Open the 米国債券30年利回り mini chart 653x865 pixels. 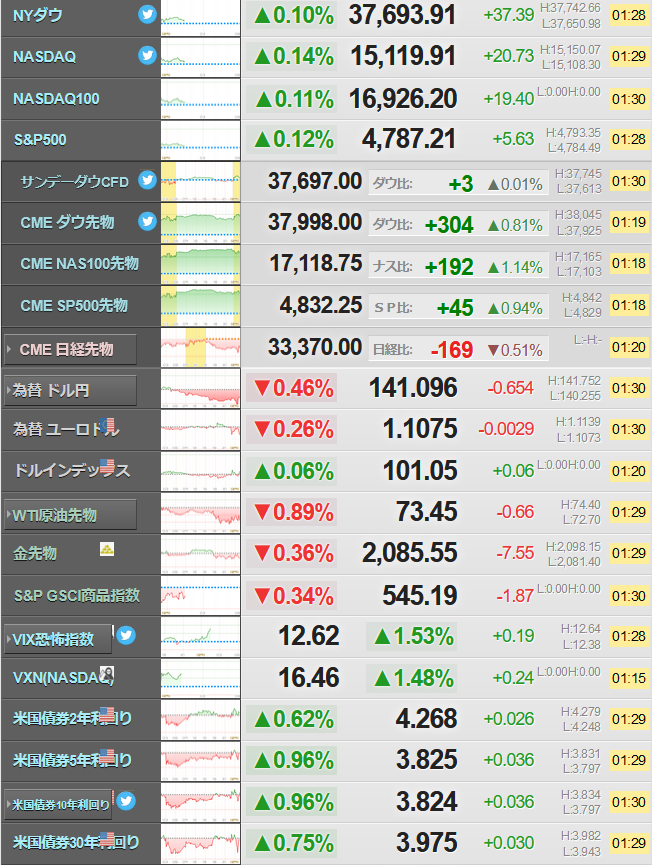point(201,844)
